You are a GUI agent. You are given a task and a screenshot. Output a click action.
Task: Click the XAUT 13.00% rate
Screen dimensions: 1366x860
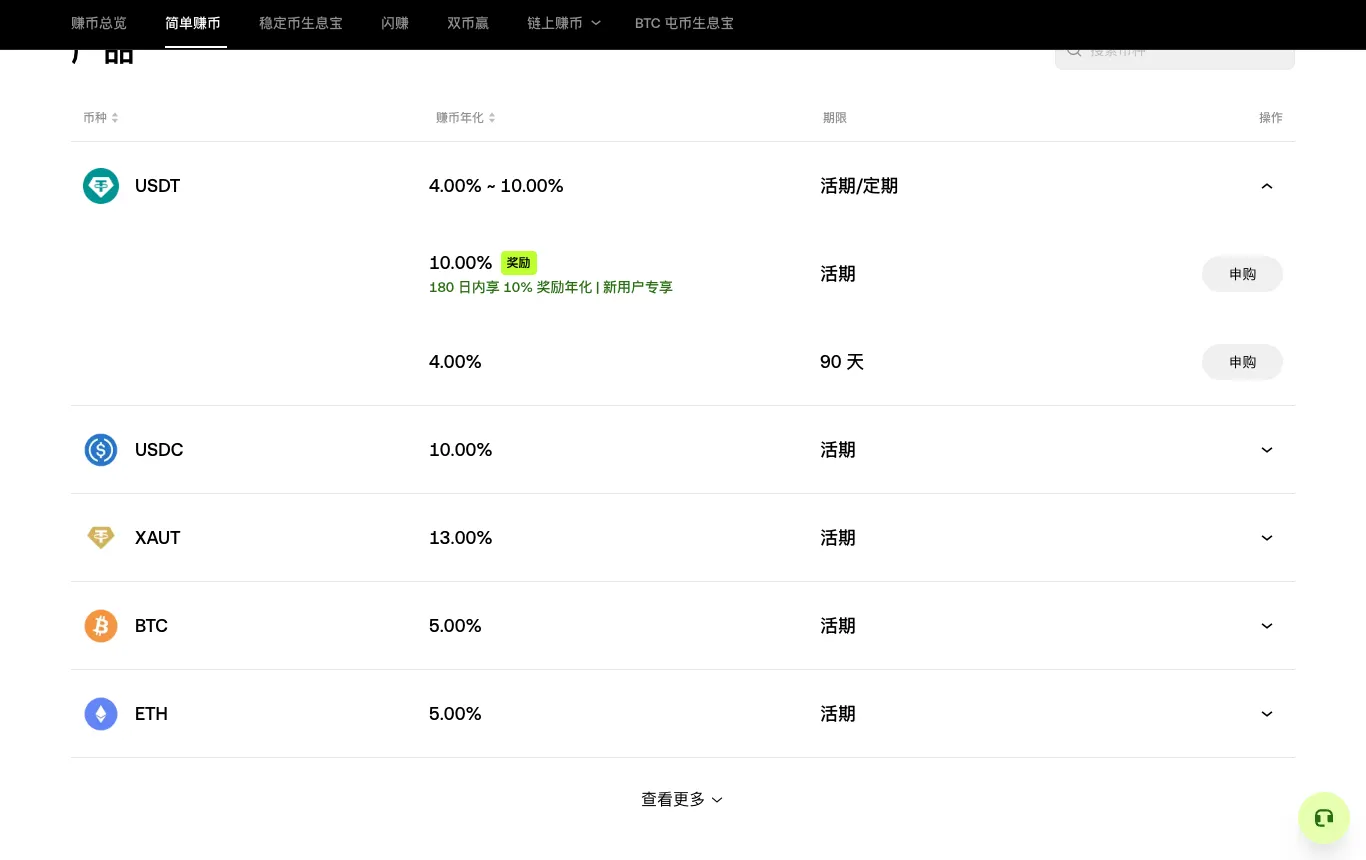click(x=461, y=538)
